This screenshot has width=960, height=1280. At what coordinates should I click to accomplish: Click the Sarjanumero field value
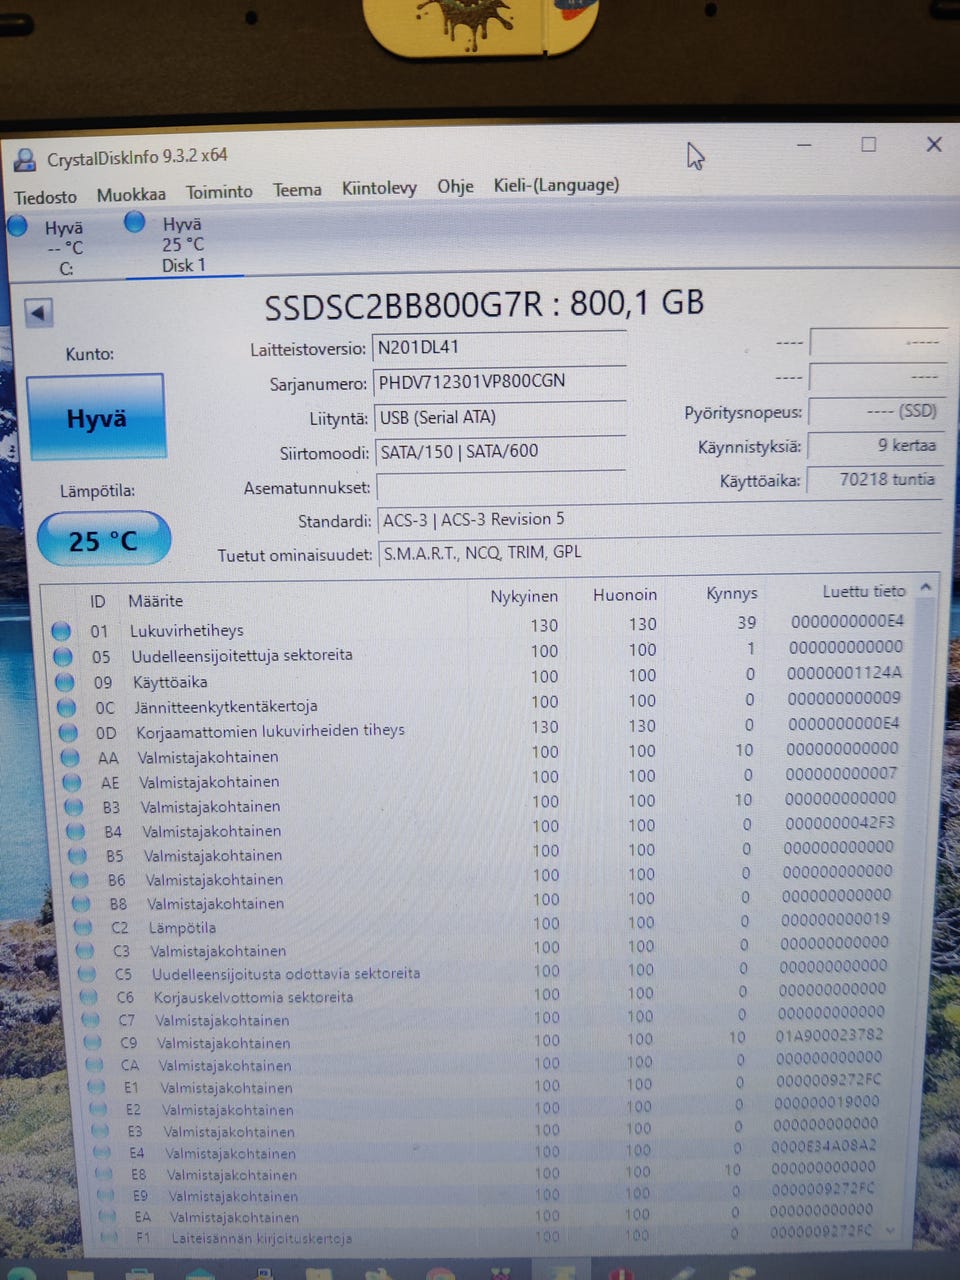(499, 382)
